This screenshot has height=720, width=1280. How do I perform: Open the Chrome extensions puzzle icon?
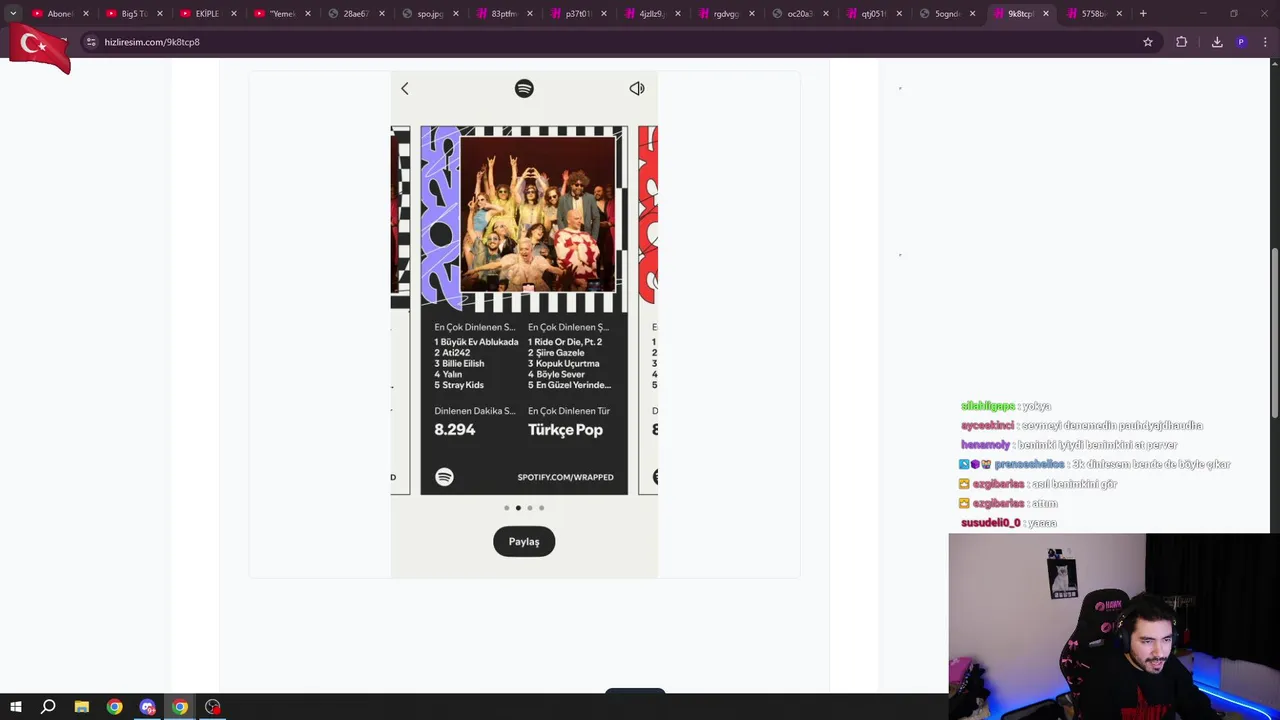point(1182,42)
